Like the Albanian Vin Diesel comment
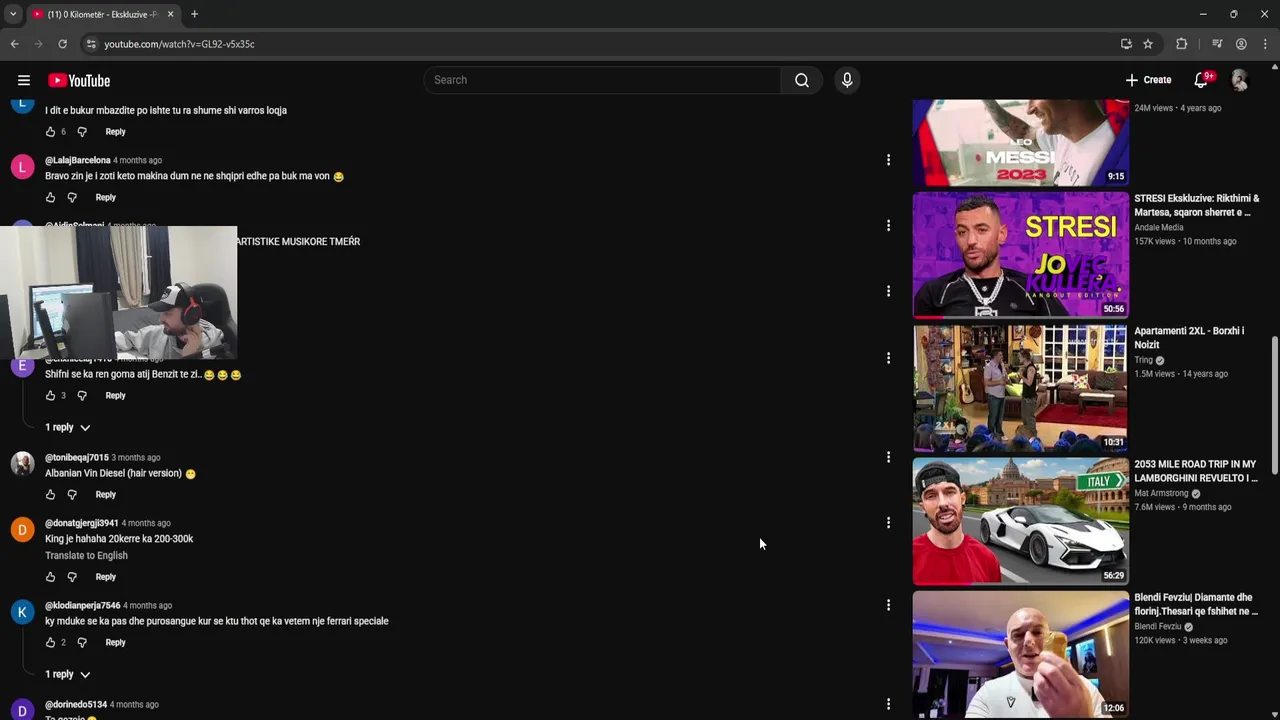This screenshot has height=720, width=1280. tap(51, 494)
